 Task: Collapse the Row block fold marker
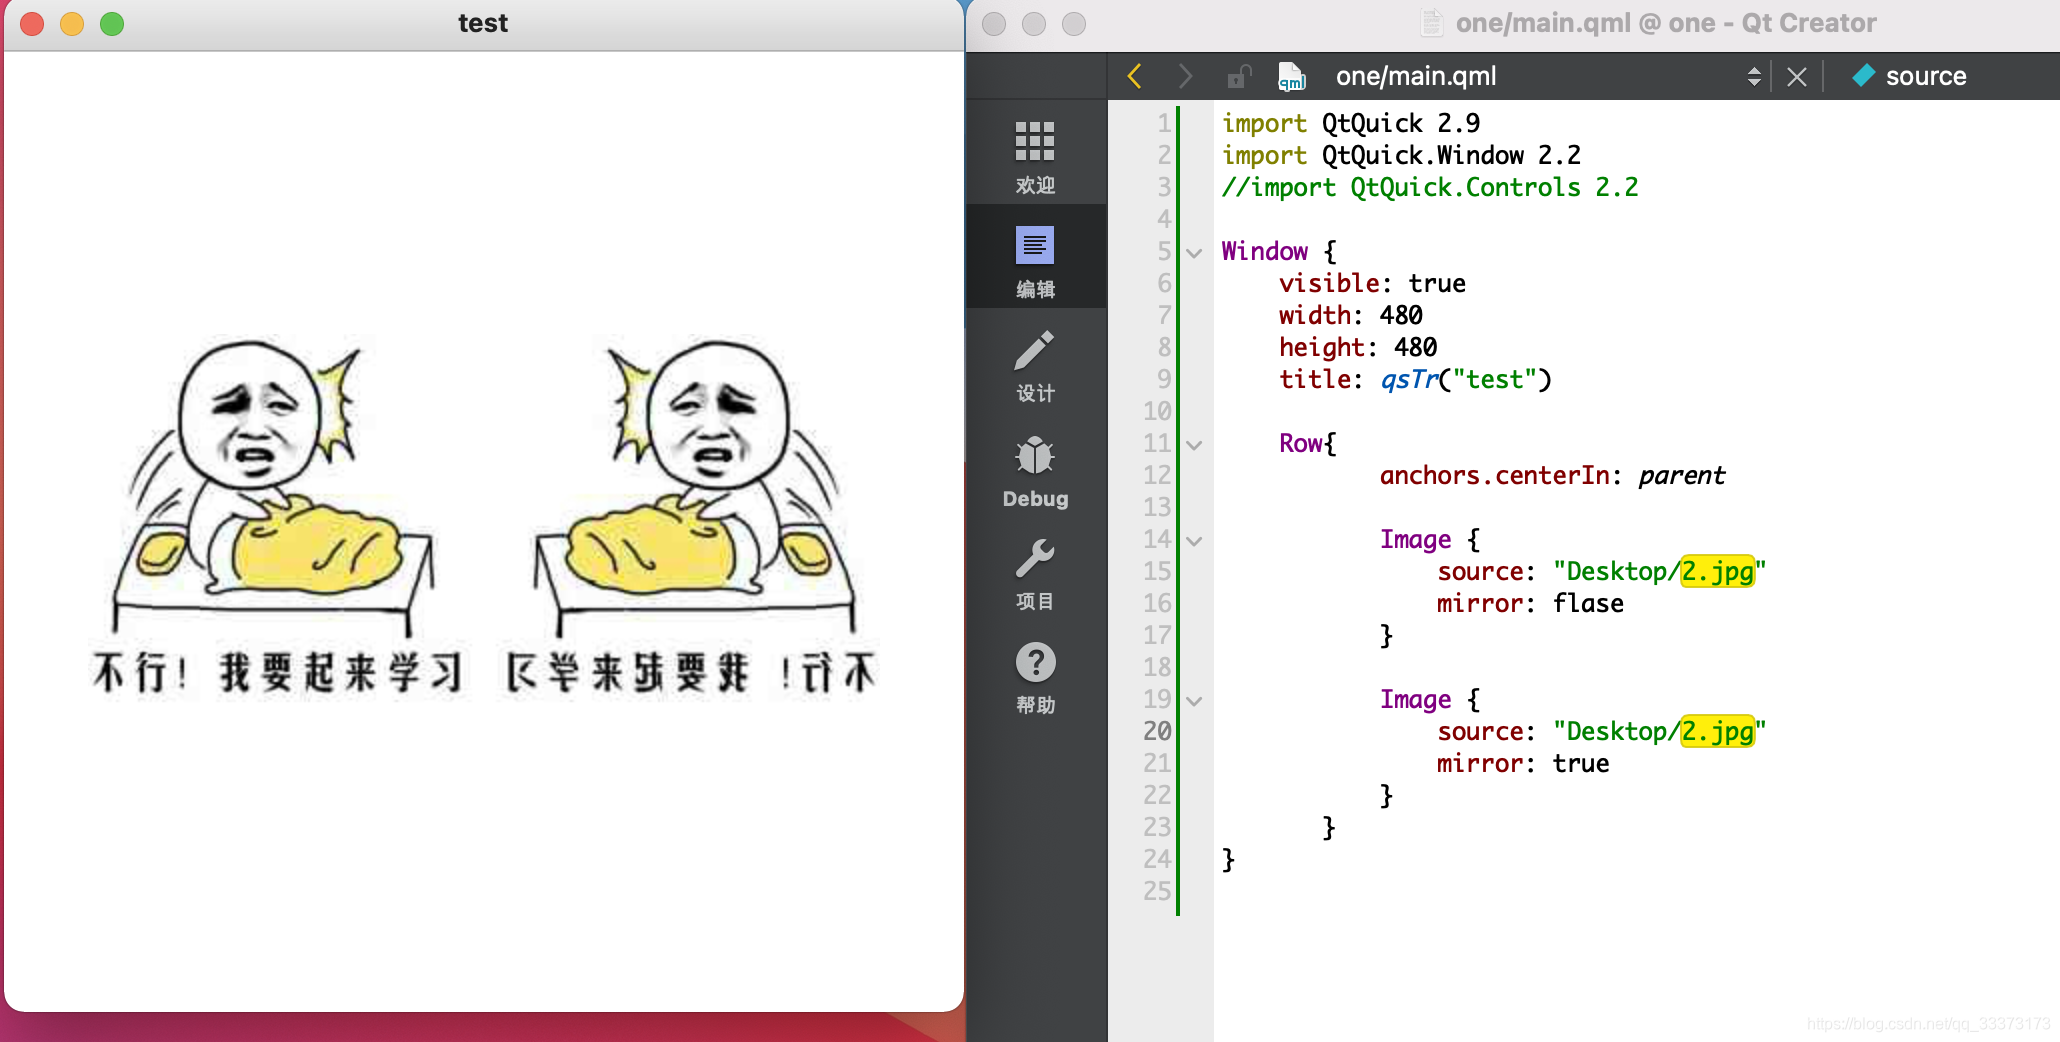click(1193, 445)
